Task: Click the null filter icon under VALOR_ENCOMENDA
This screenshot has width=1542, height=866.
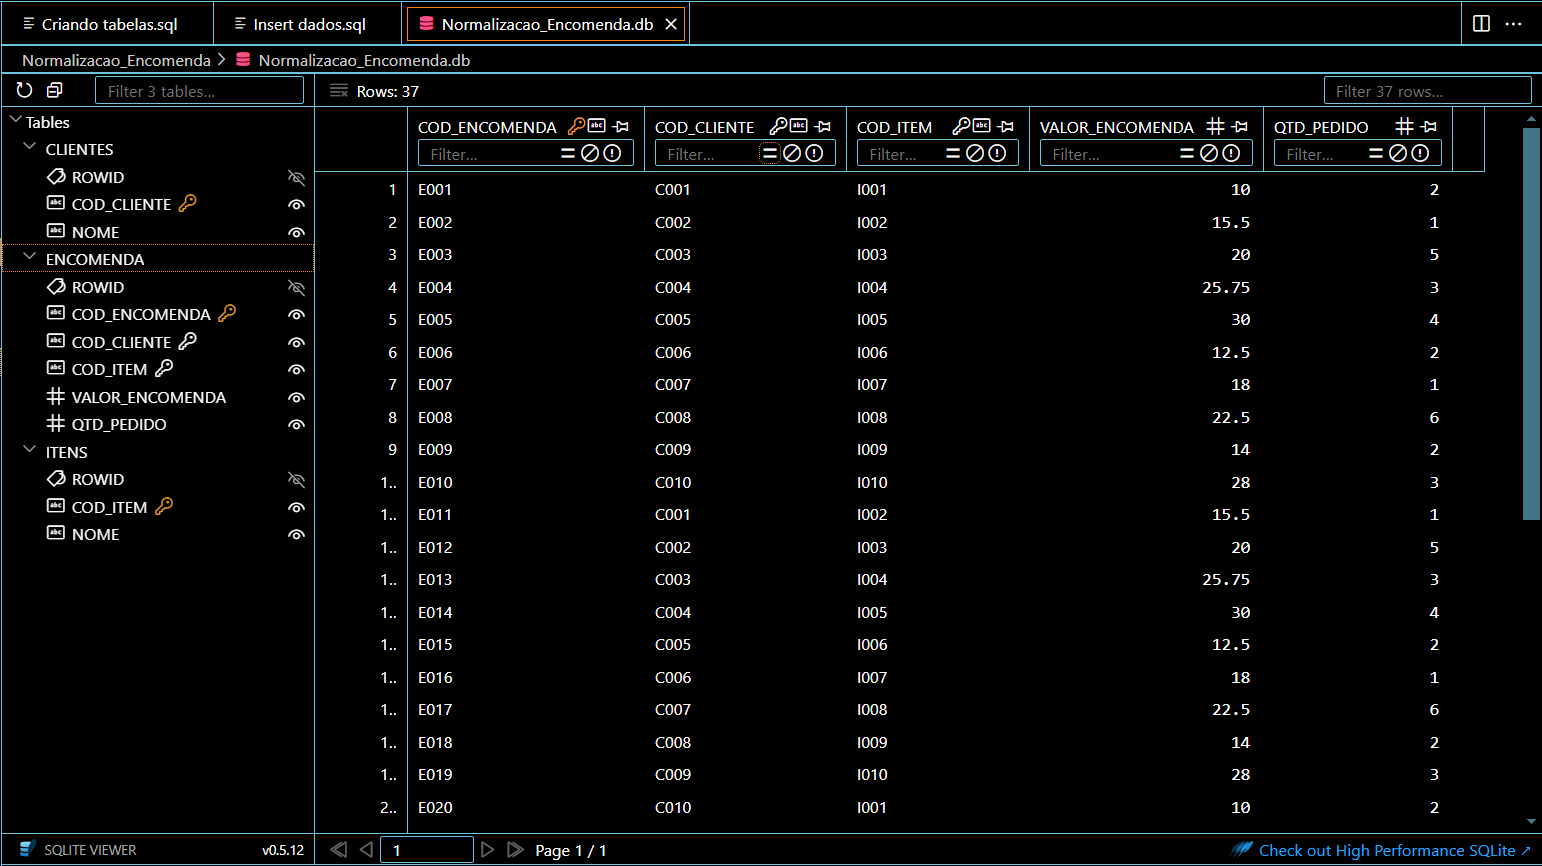Action: click(x=1209, y=153)
